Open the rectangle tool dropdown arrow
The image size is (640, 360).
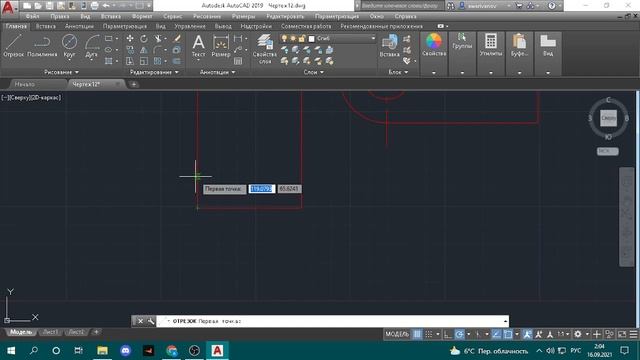click(x=117, y=38)
